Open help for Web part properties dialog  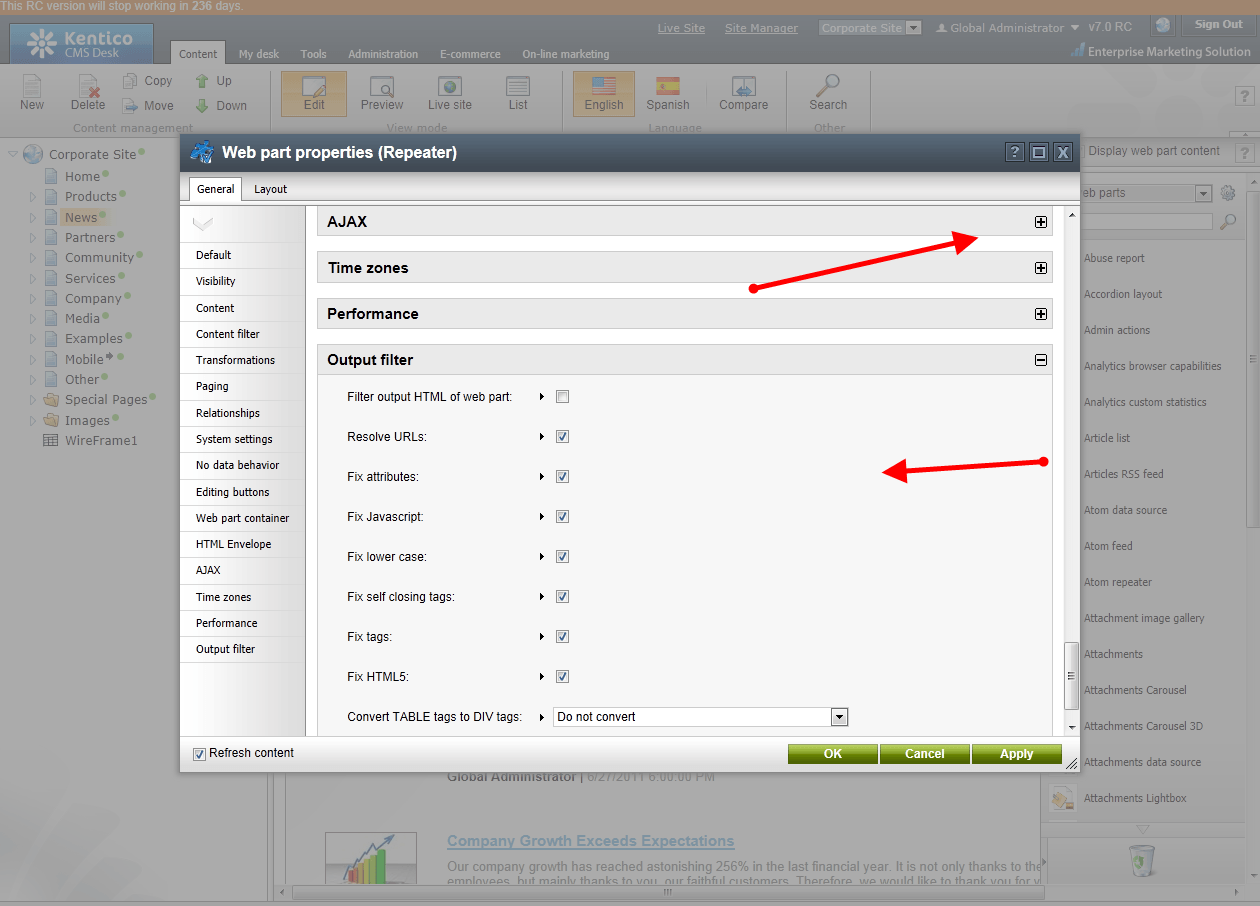pos(1015,152)
